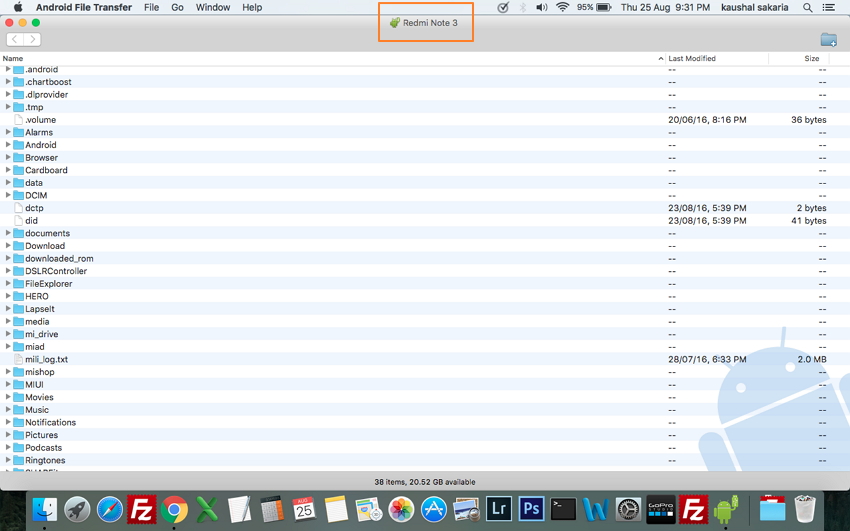Sort by the Size column header
The height and width of the screenshot is (531, 850).
pyautogui.click(x=799, y=59)
